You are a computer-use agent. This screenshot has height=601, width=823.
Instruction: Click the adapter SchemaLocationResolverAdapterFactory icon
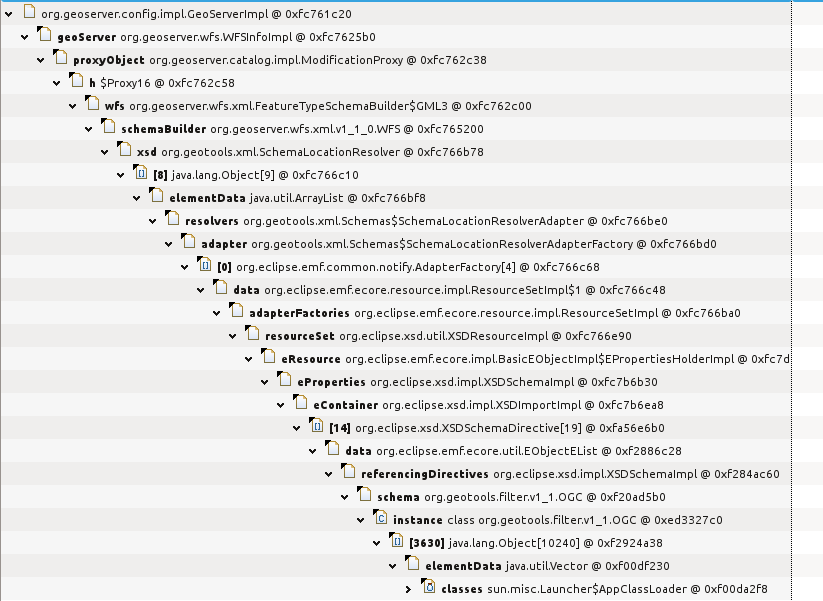pyautogui.click(x=188, y=241)
